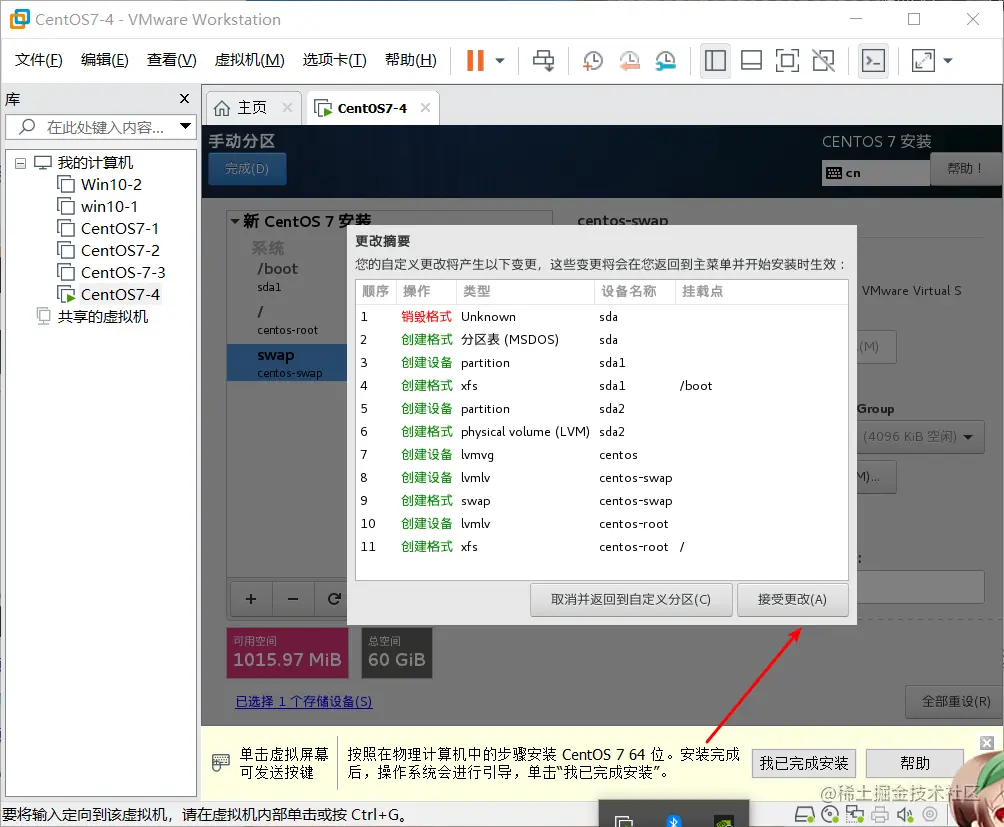1004x827 pixels.
Task: Select row 6 physical volume (LVM) sda2
Action: [x=602, y=432]
